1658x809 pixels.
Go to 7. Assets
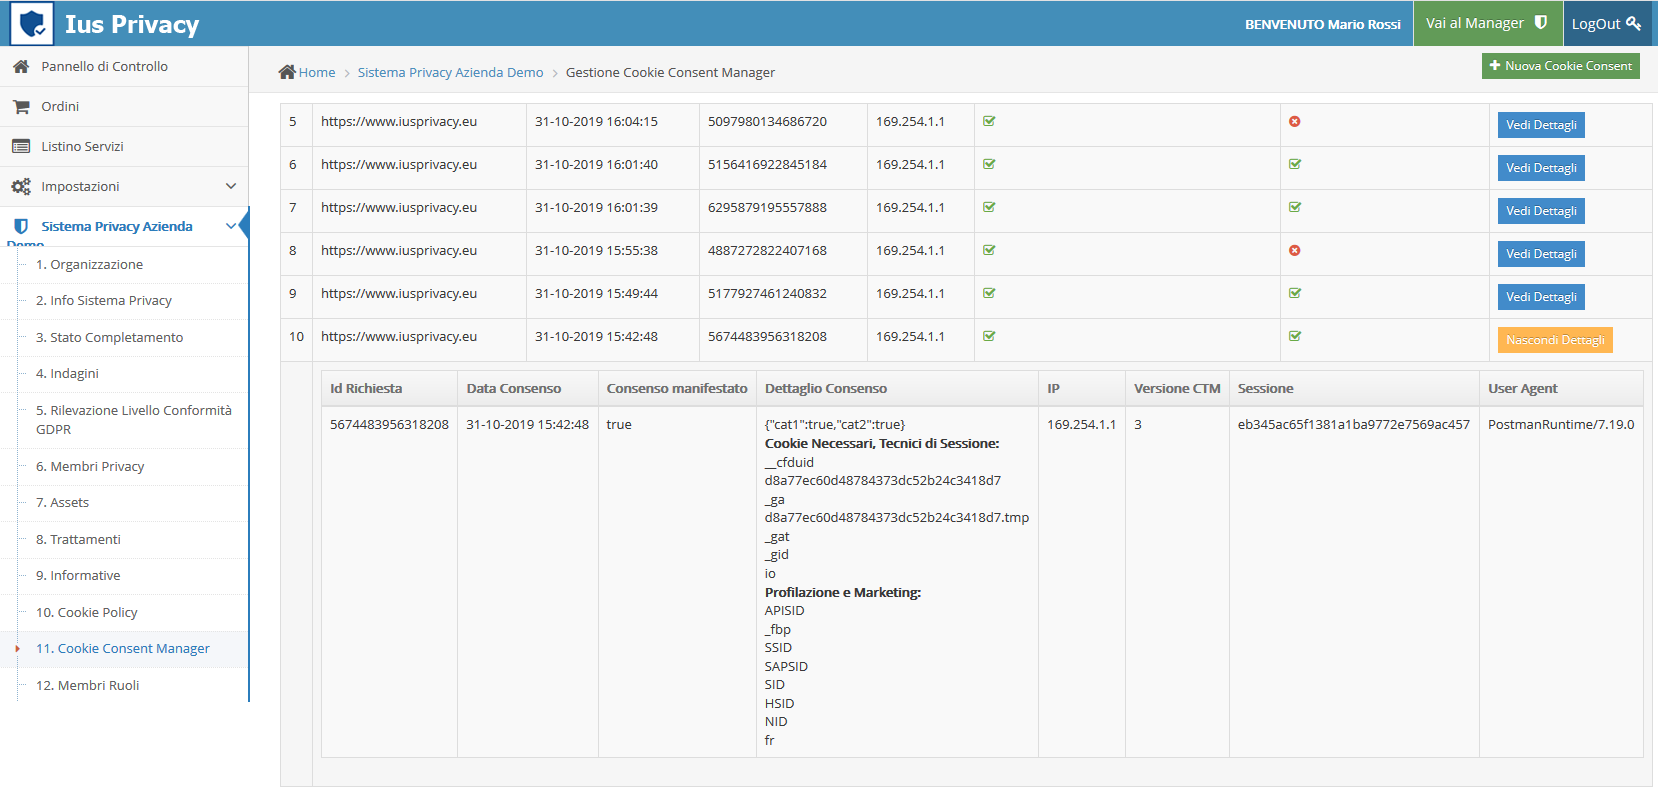pos(62,502)
